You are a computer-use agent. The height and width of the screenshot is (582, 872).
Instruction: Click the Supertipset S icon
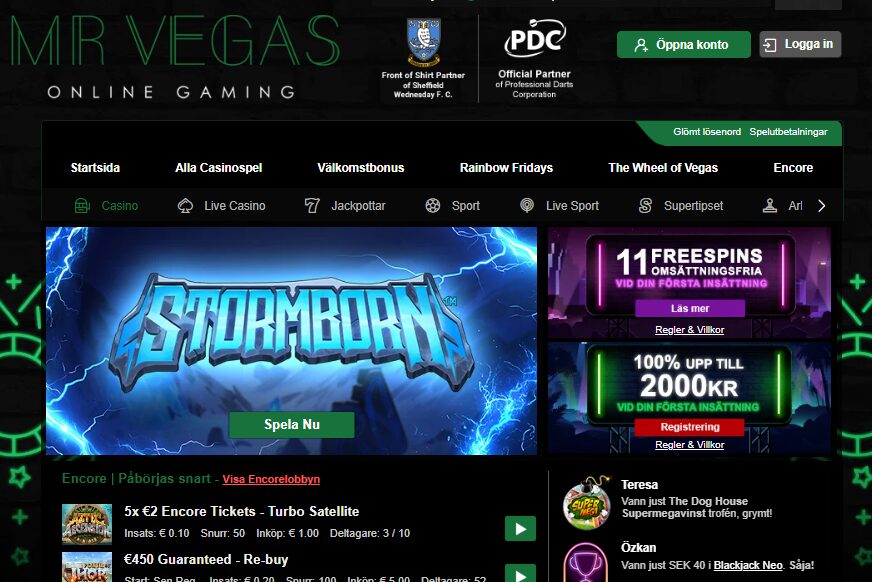point(645,206)
